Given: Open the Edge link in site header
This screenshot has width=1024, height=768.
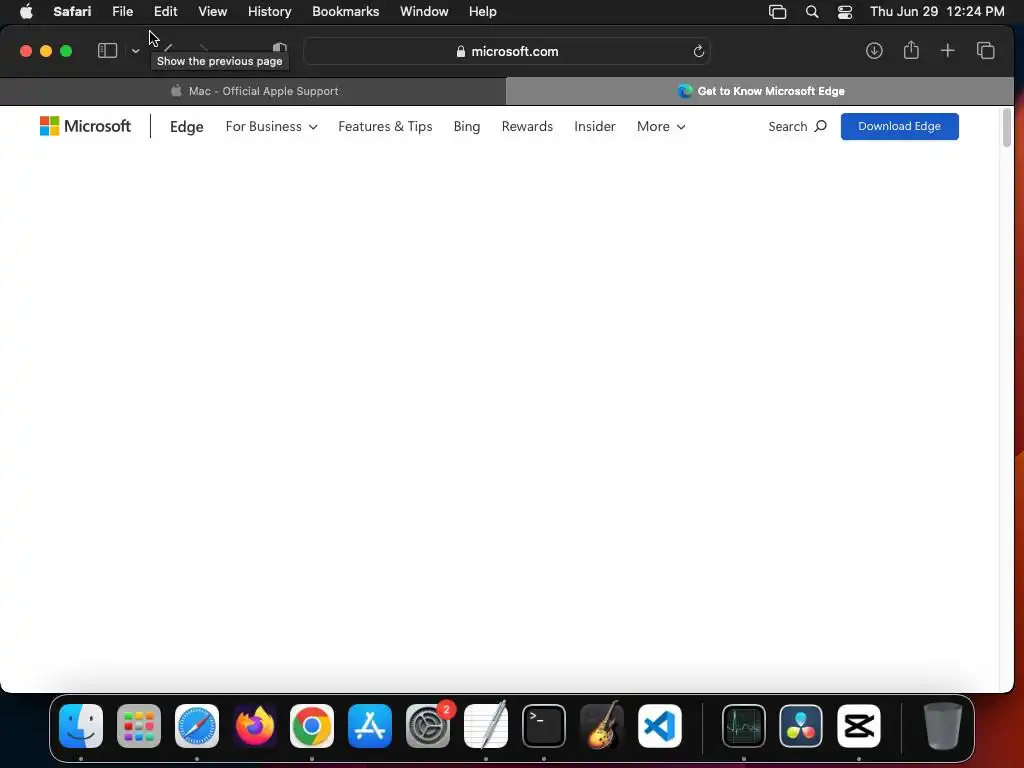Looking at the screenshot, I should click(x=187, y=127).
